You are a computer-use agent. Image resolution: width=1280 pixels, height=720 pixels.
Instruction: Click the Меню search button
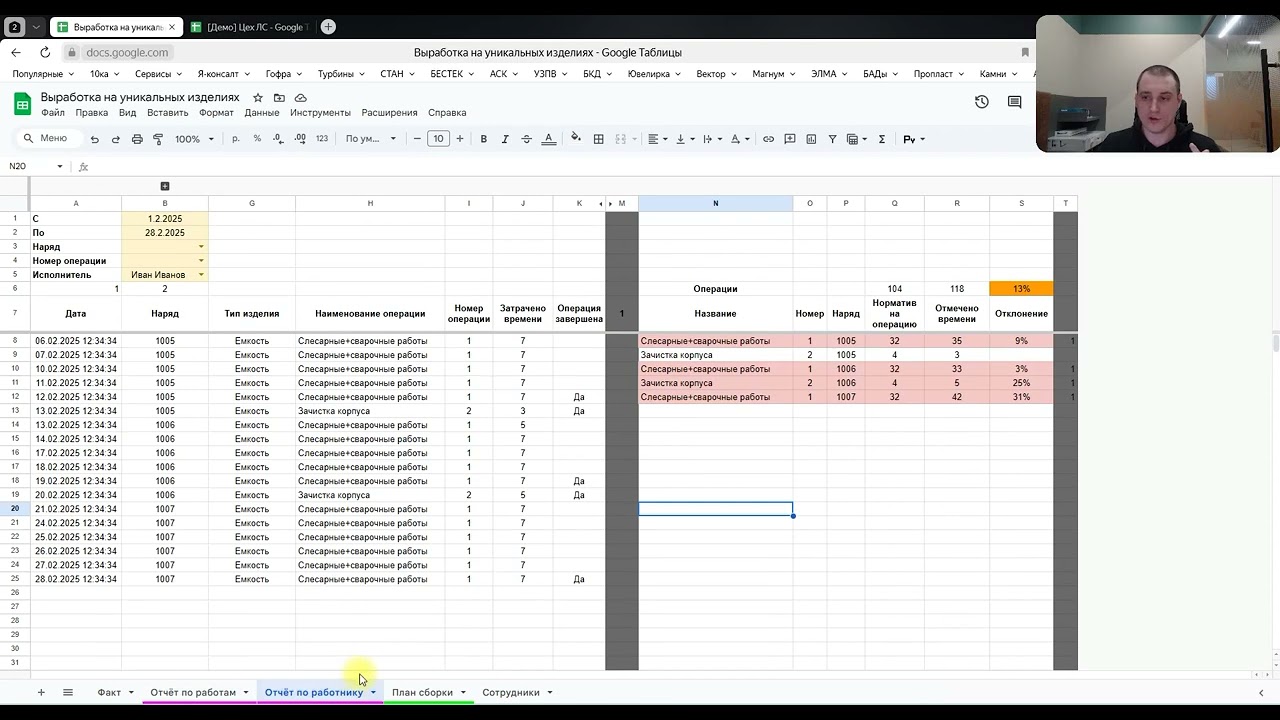(44, 139)
